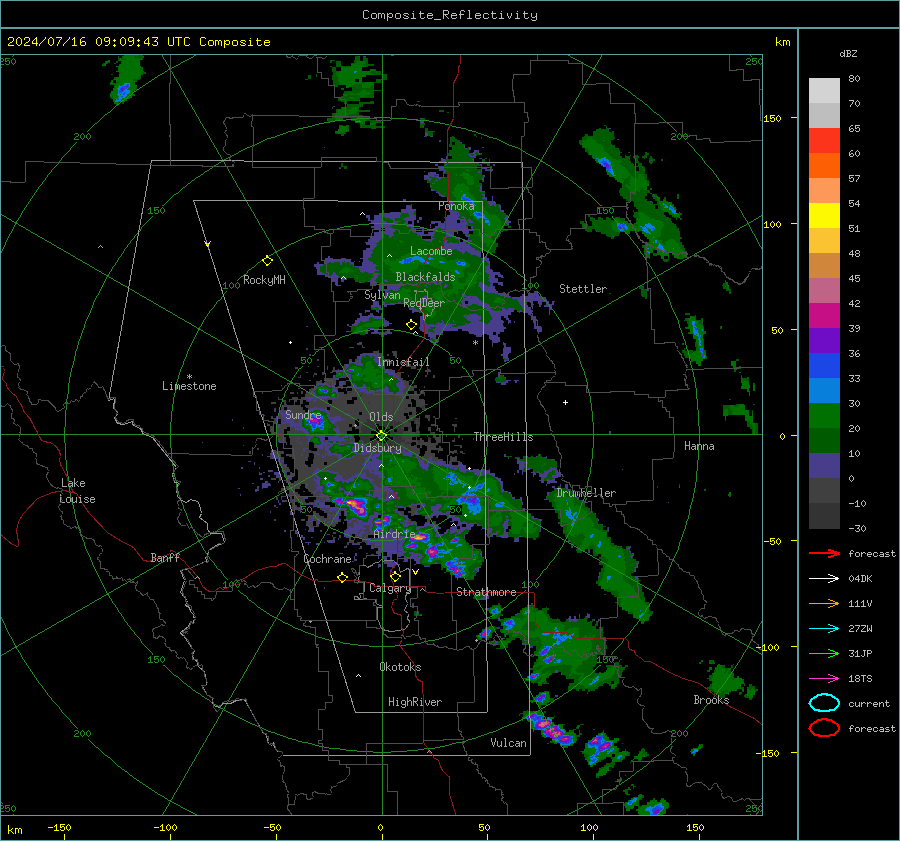Click the Drumheller town label
The width and height of the screenshot is (900, 841).
click(586, 493)
